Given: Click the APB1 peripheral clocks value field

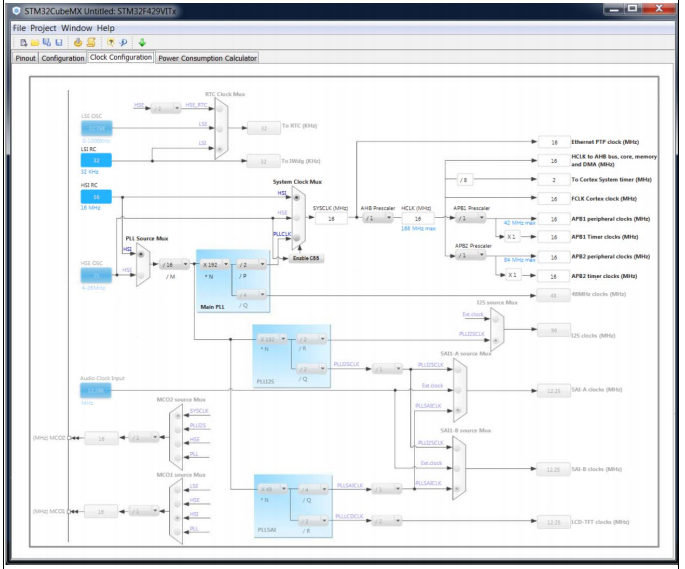Looking at the screenshot, I should point(554,219).
